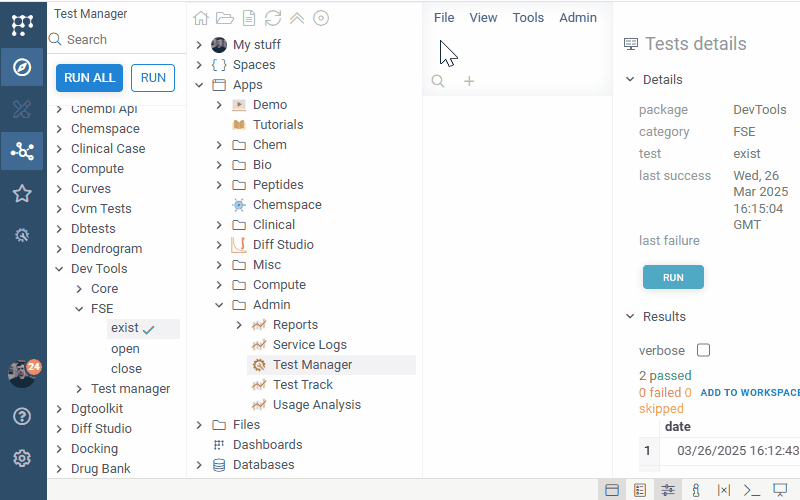This screenshot has height=500, width=800.
Task: Open the compass Browse icon in sidebar
Action: pos(22,67)
